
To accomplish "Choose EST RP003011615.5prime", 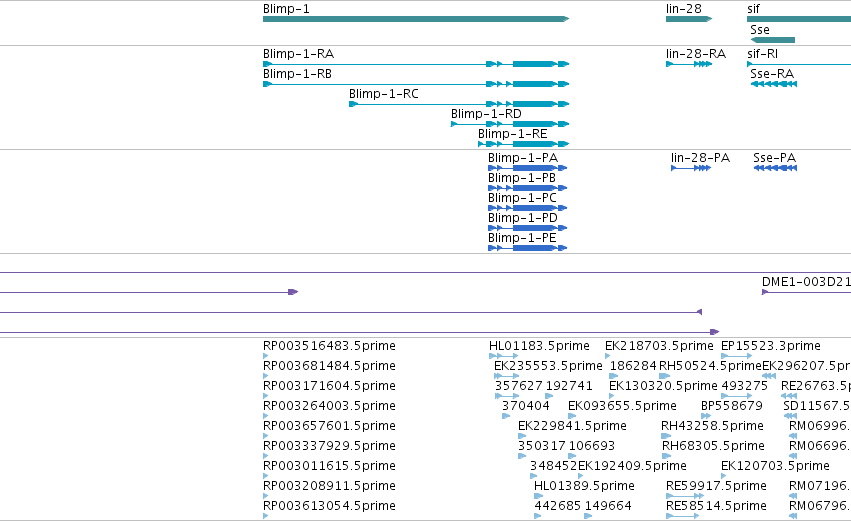I will 329,467.
